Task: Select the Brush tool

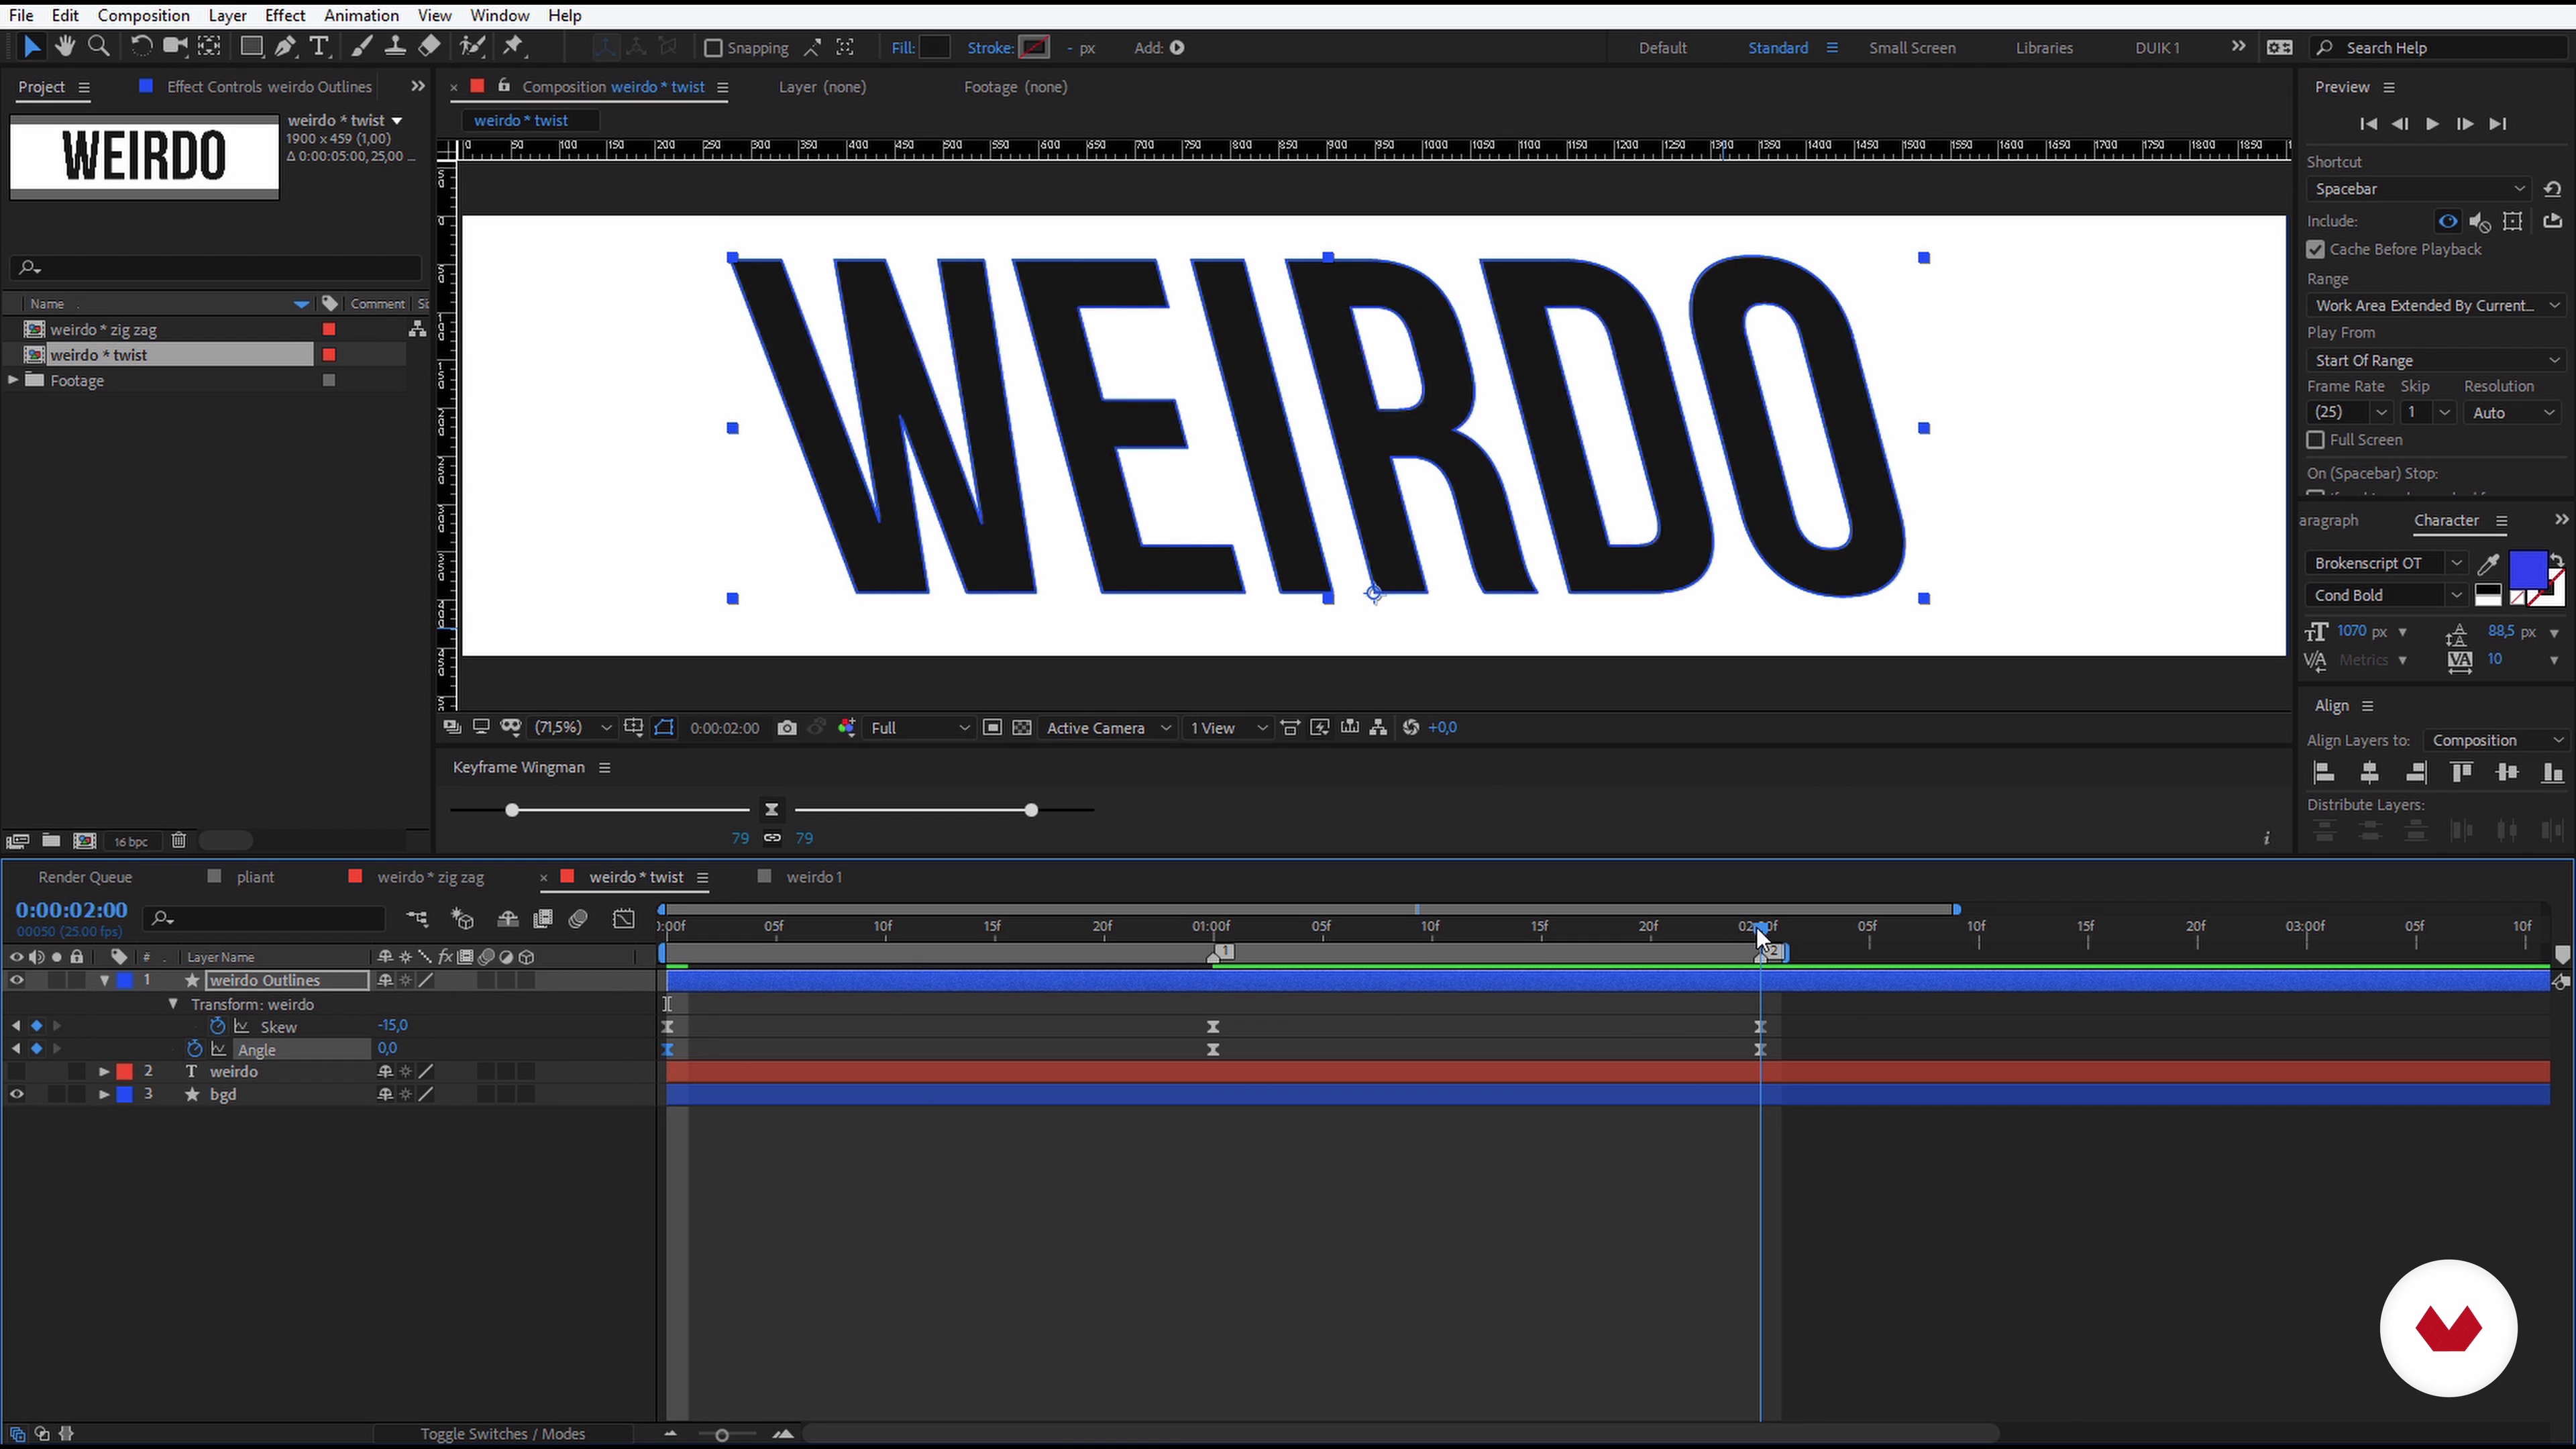Action: (362, 46)
